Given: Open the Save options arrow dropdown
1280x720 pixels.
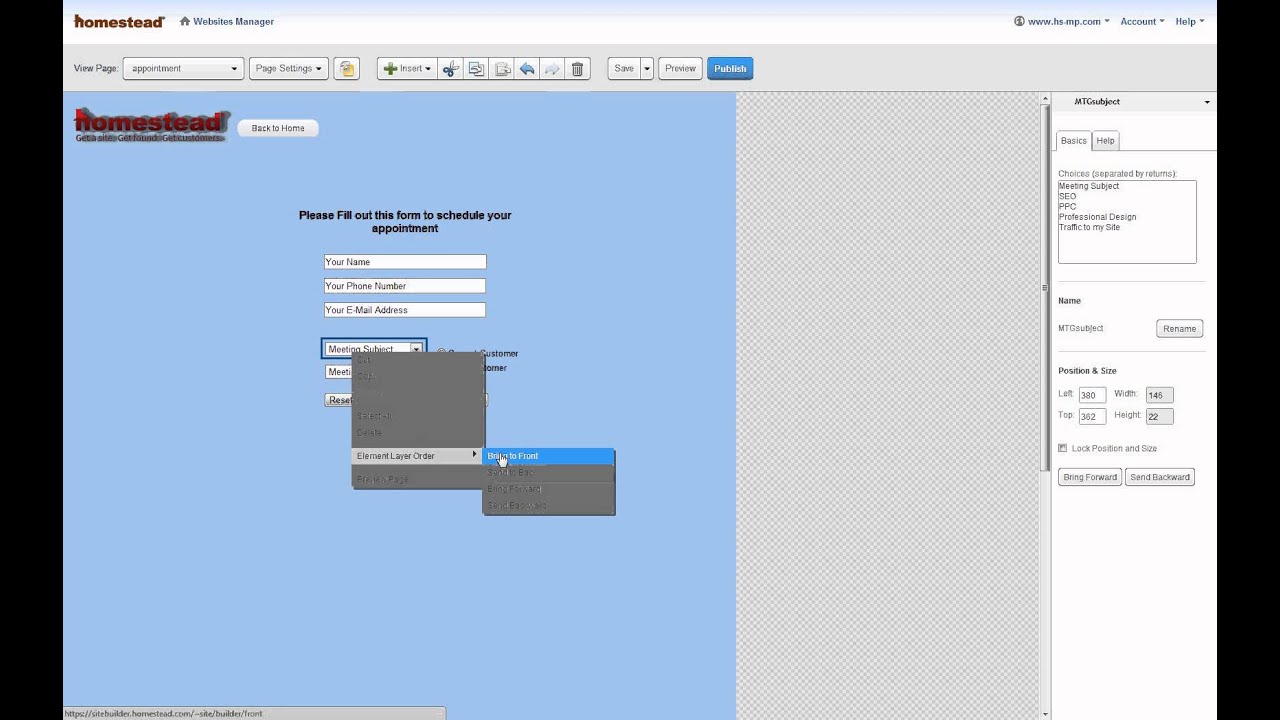Looking at the screenshot, I should pos(647,69).
